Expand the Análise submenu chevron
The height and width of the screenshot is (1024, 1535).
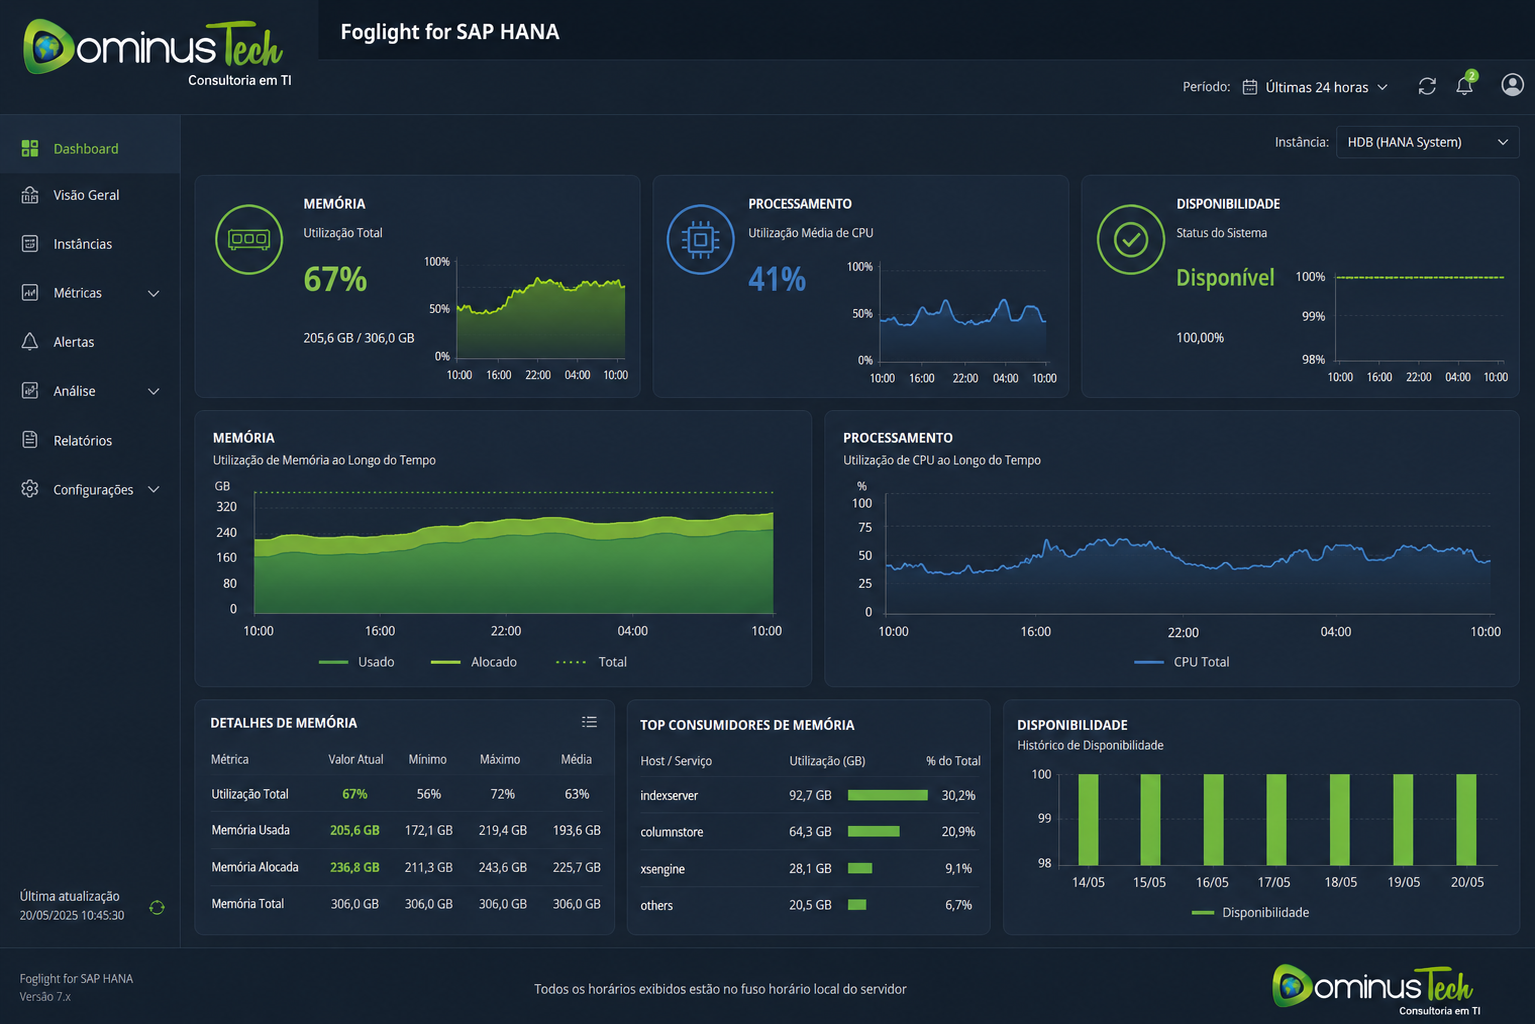click(x=154, y=391)
